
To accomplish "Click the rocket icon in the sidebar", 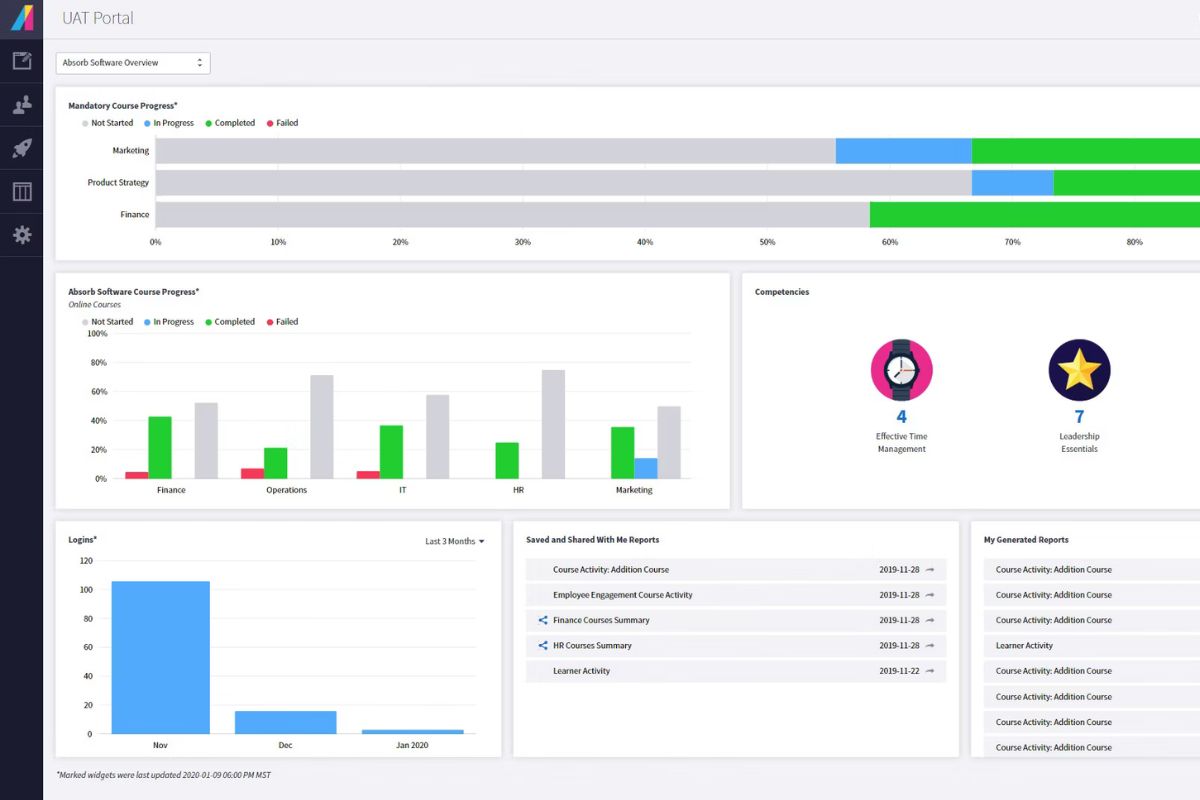I will click(22, 149).
